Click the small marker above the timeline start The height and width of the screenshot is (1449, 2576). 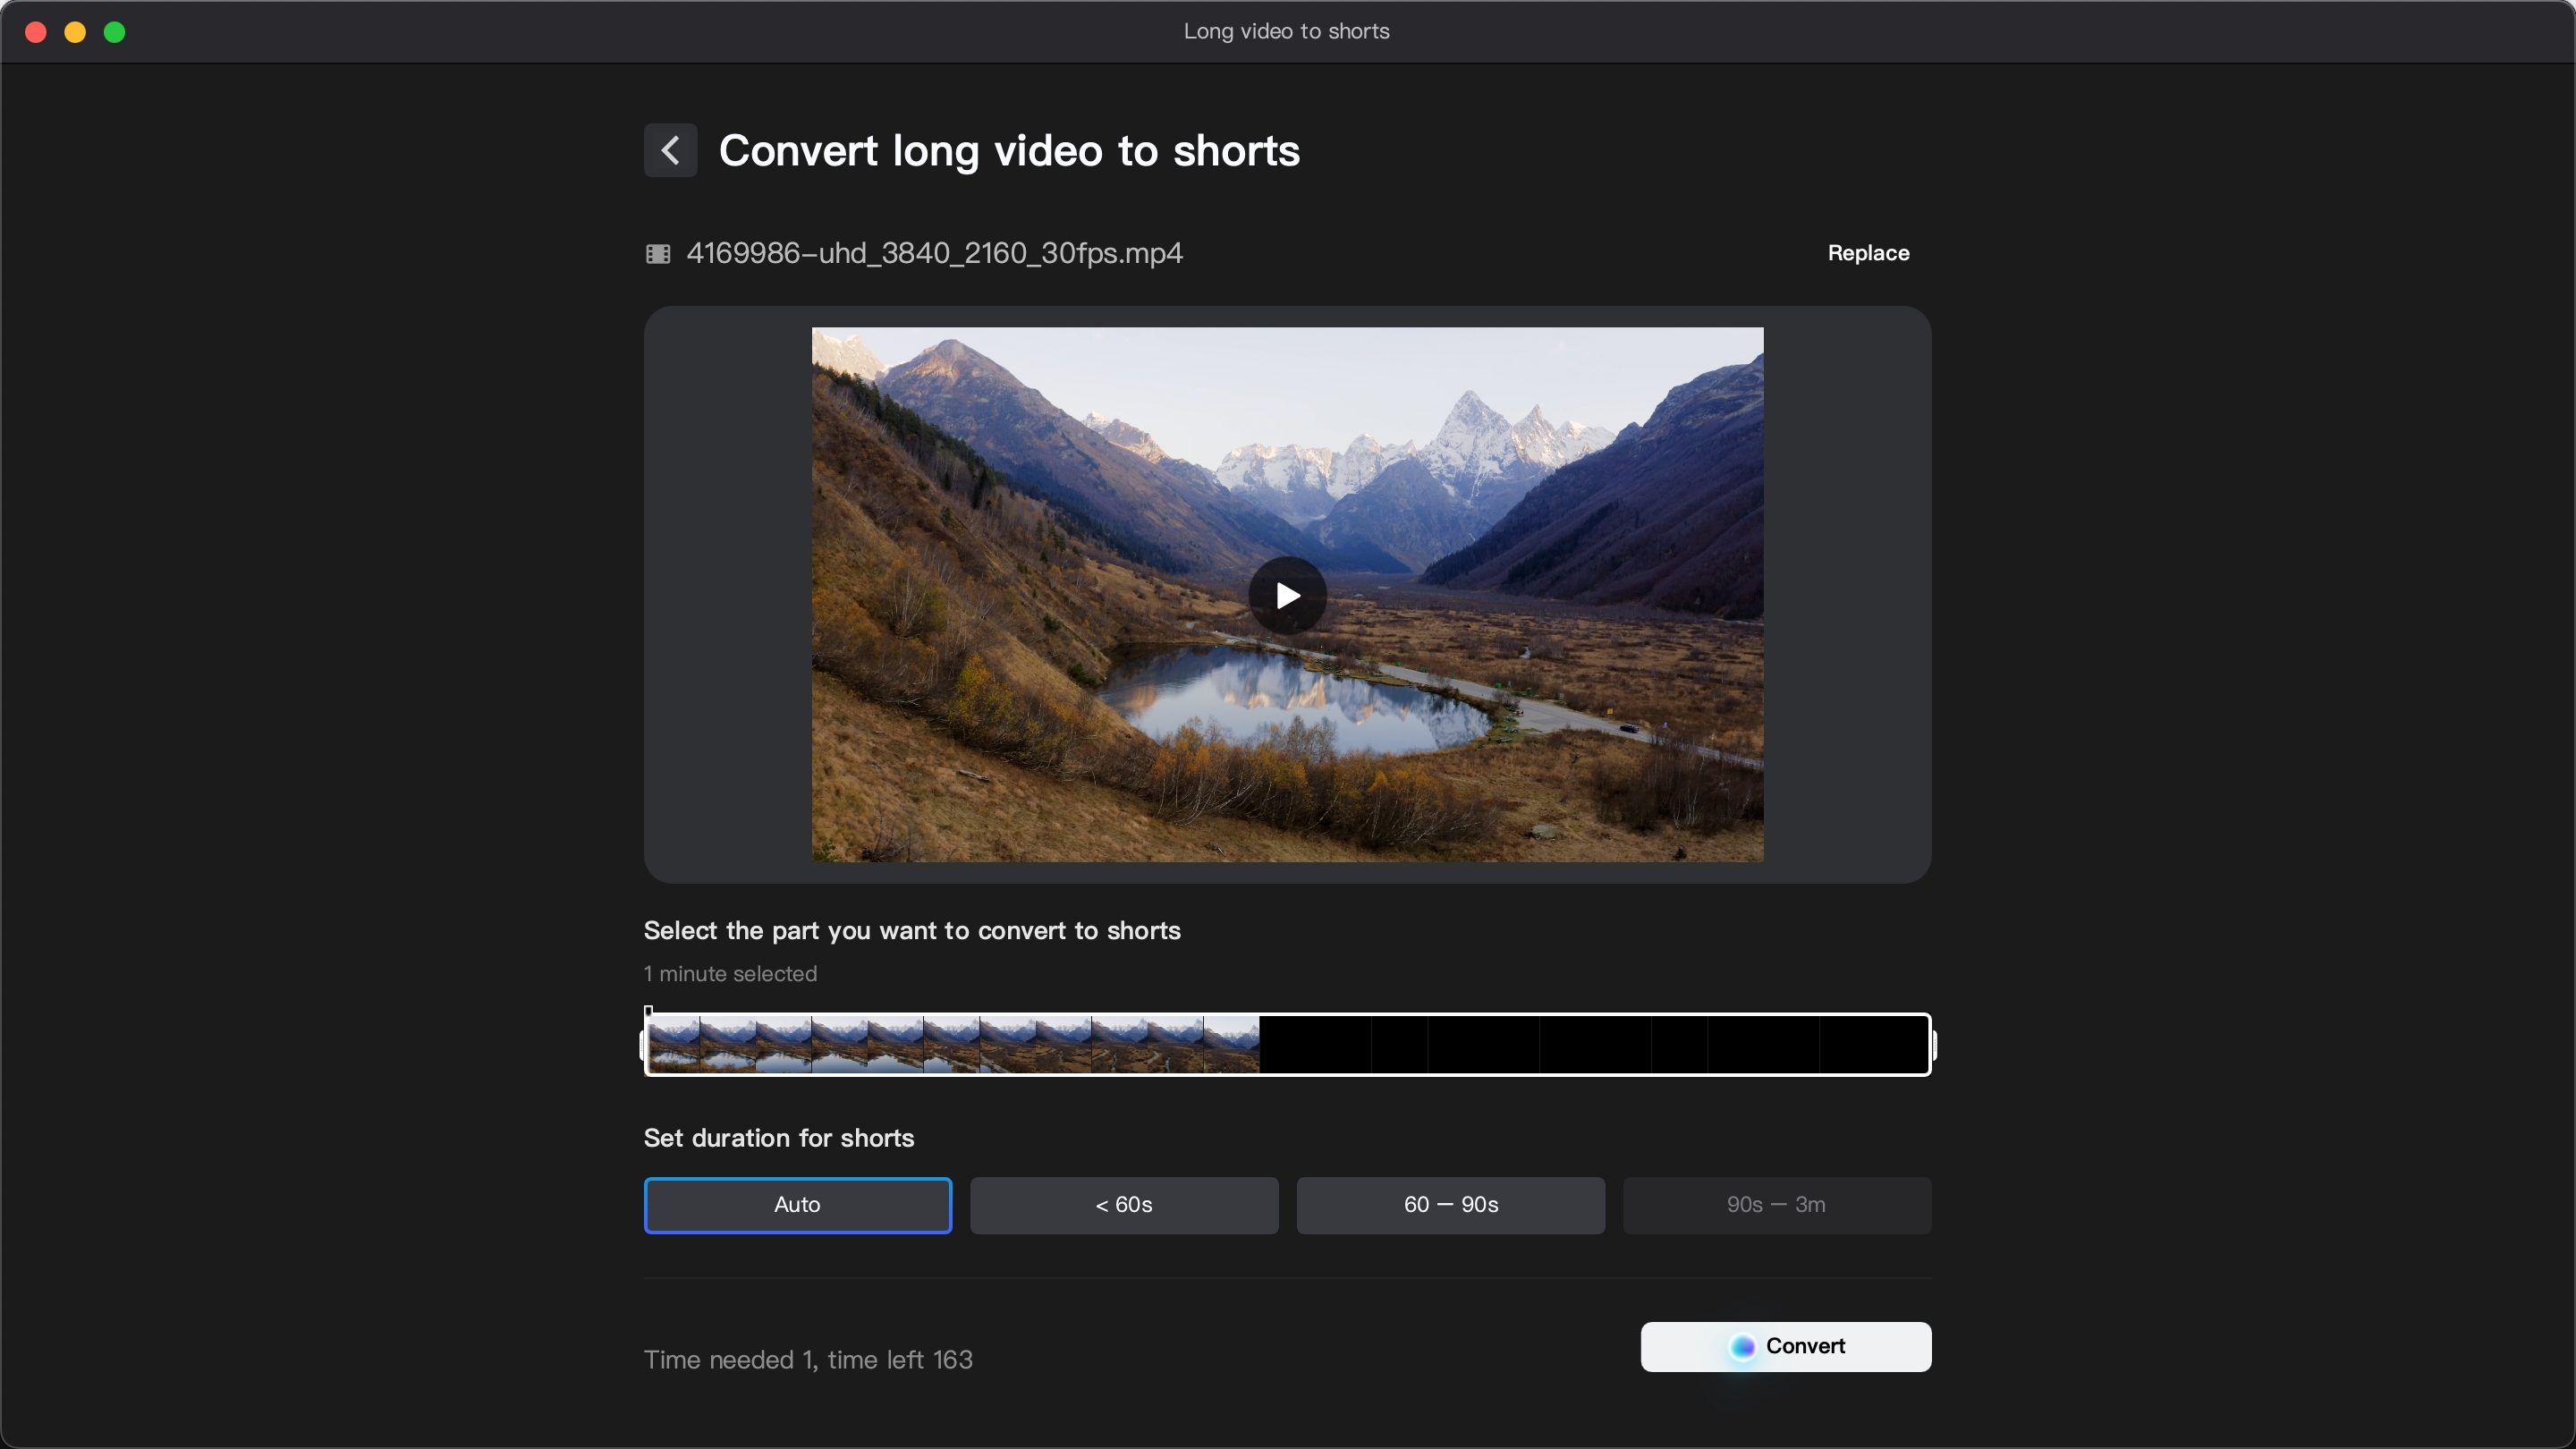tap(648, 1009)
